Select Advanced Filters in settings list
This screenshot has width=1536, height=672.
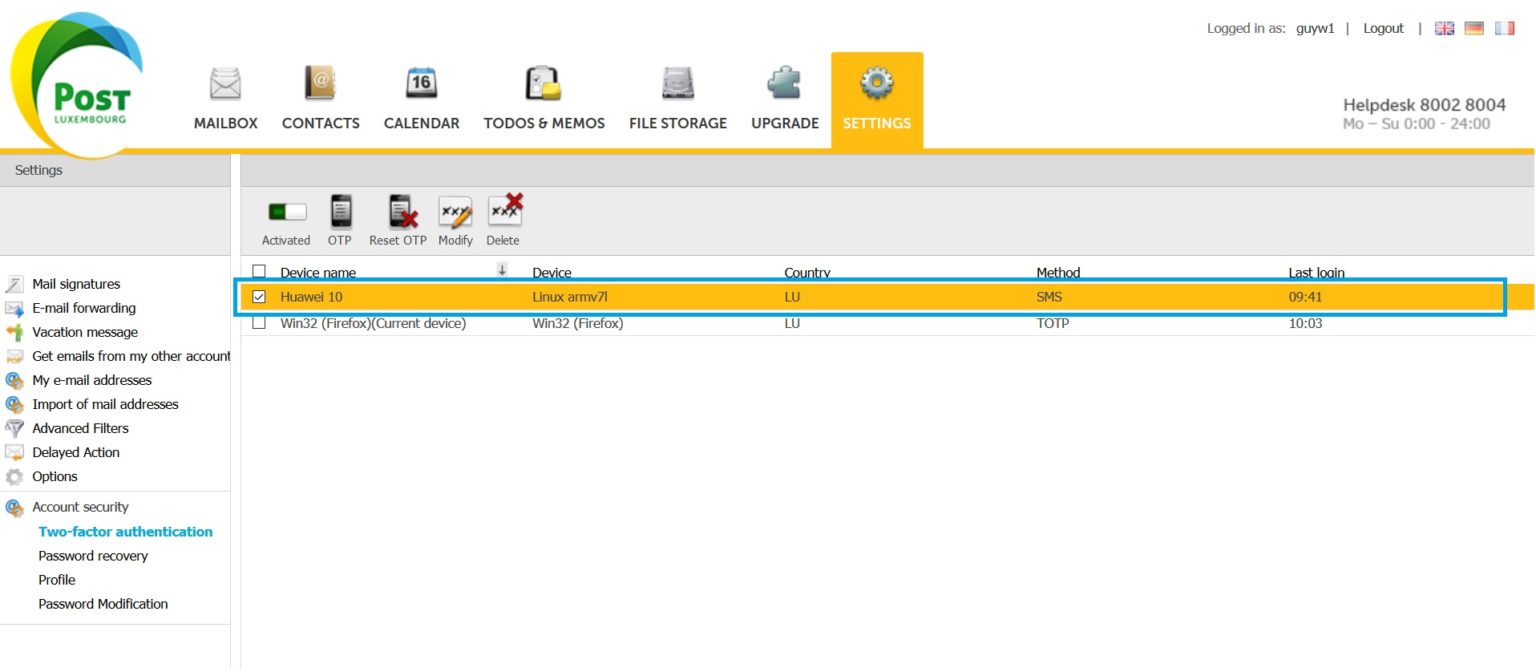click(x=80, y=428)
